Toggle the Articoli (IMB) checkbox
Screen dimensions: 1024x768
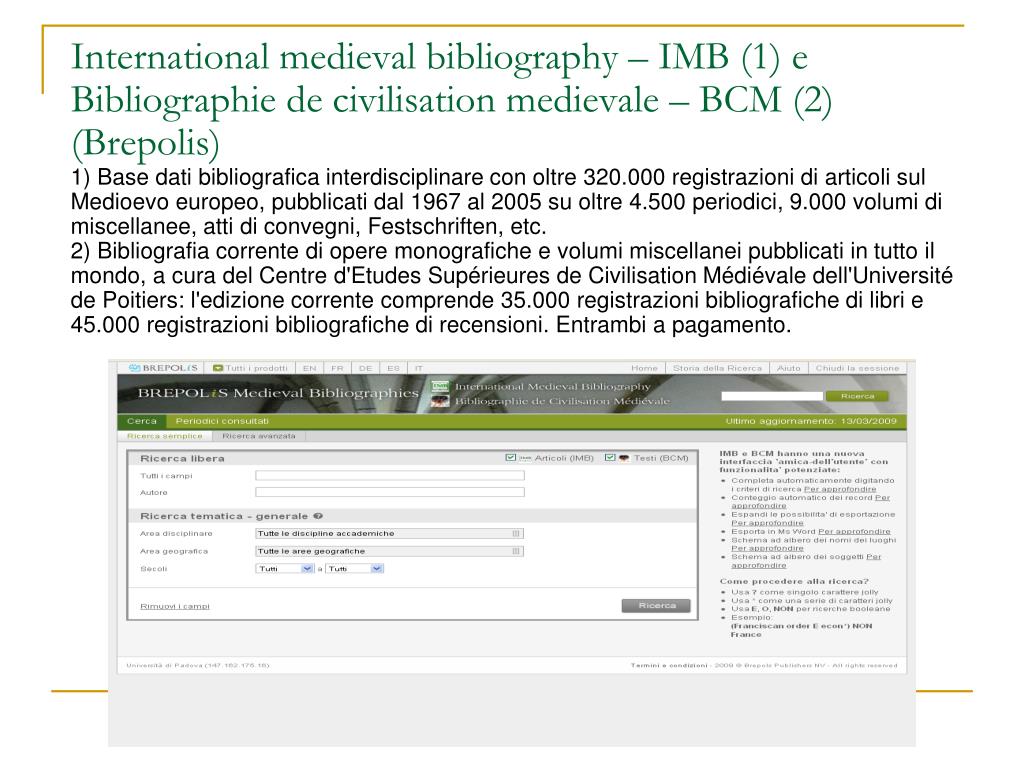pyautogui.click(x=511, y=458)
